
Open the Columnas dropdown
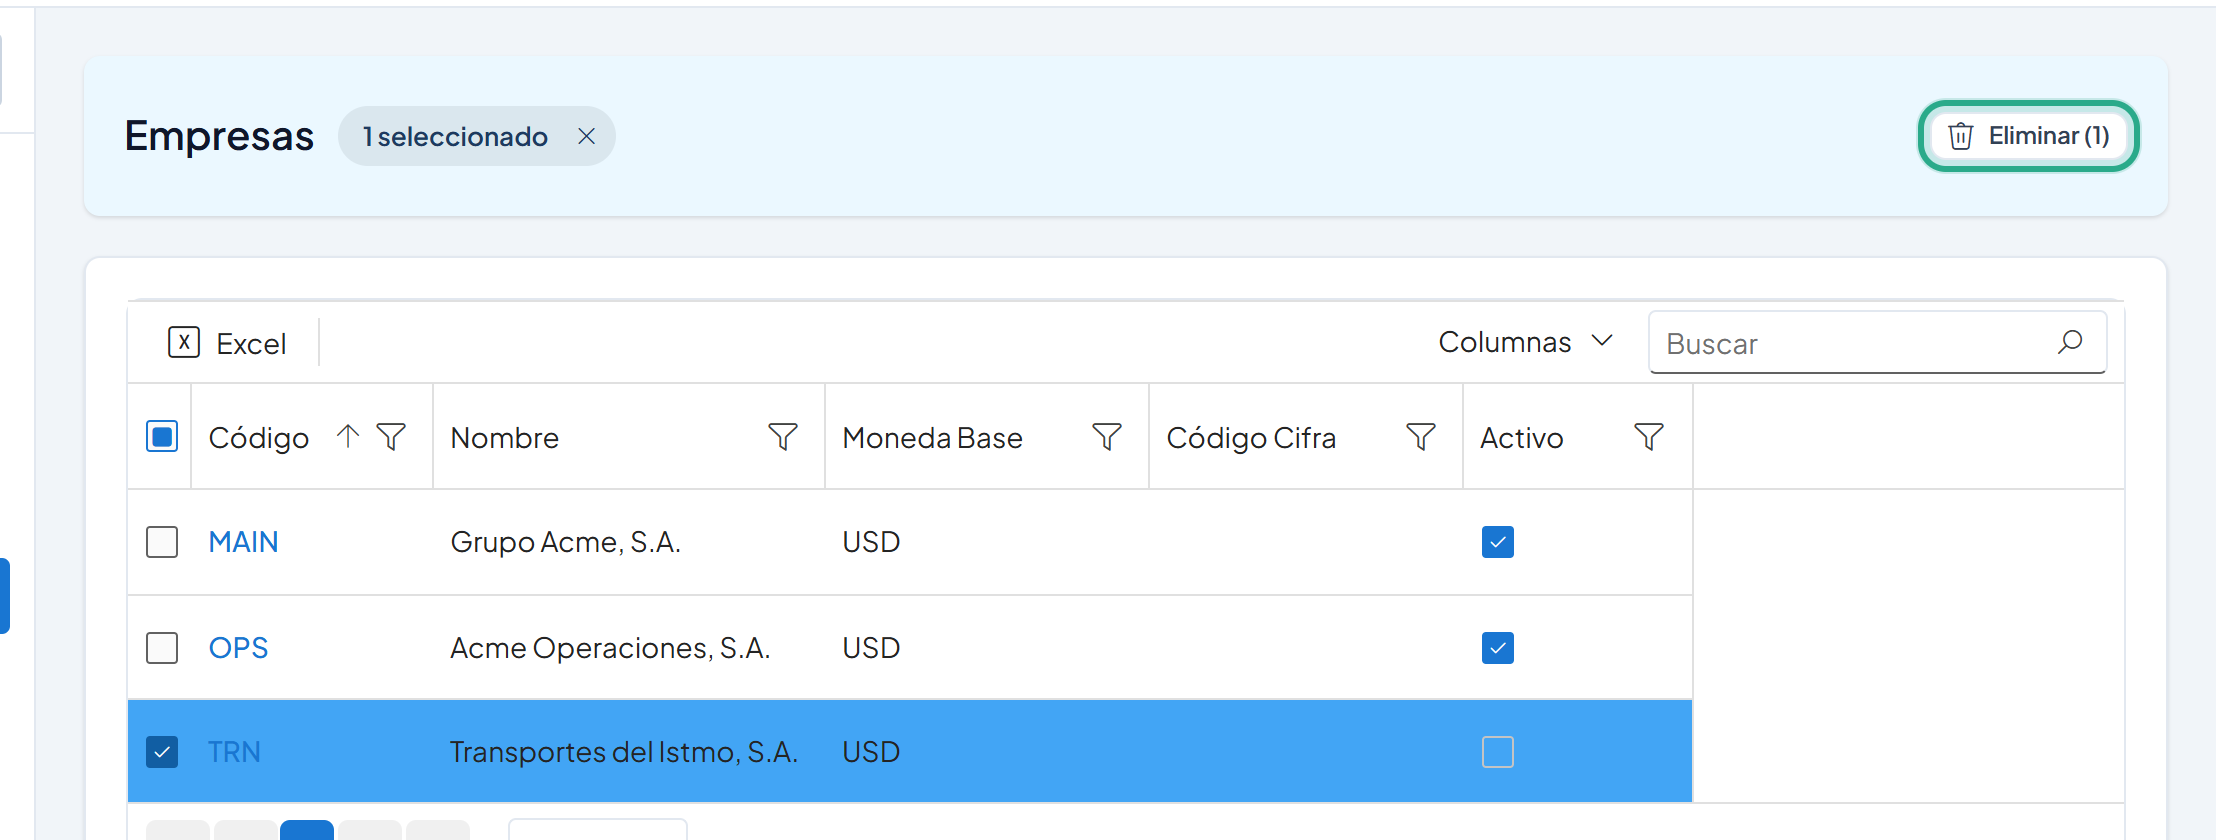click(1525, 342)
